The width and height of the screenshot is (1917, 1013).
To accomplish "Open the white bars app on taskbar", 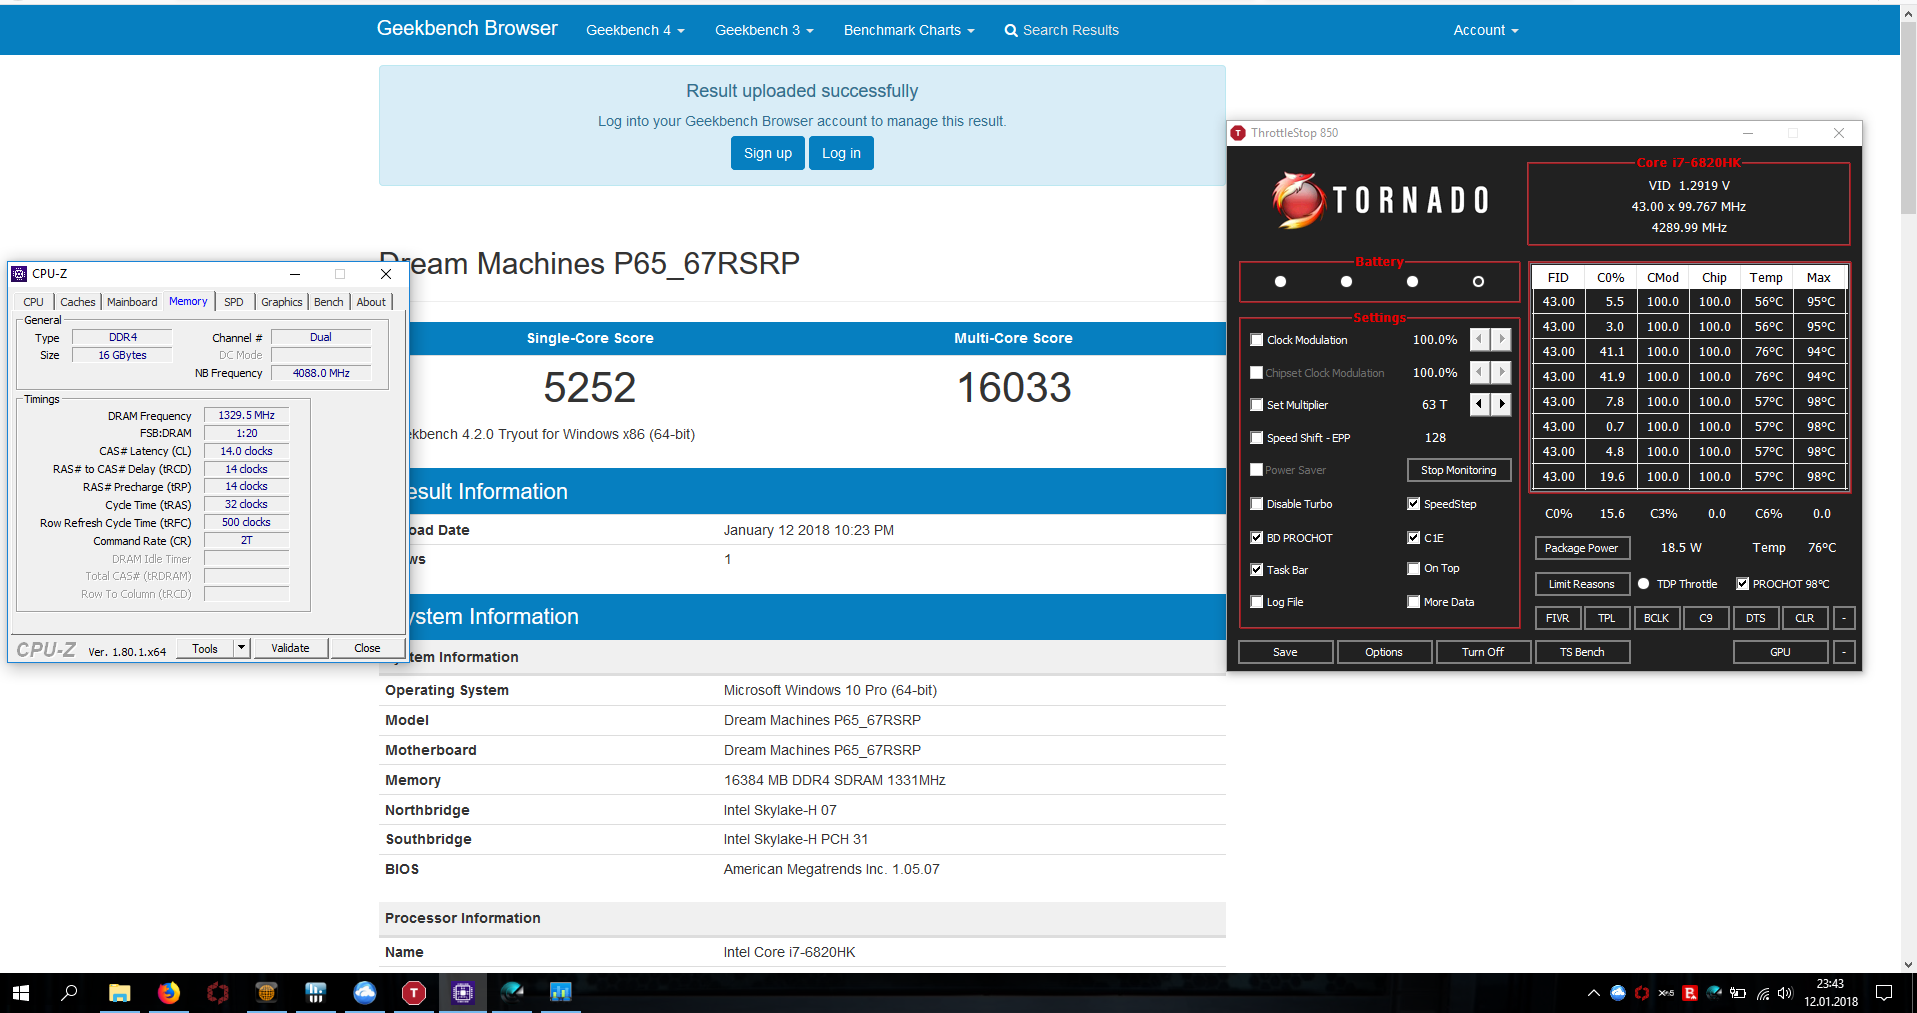I will point(316,992).
